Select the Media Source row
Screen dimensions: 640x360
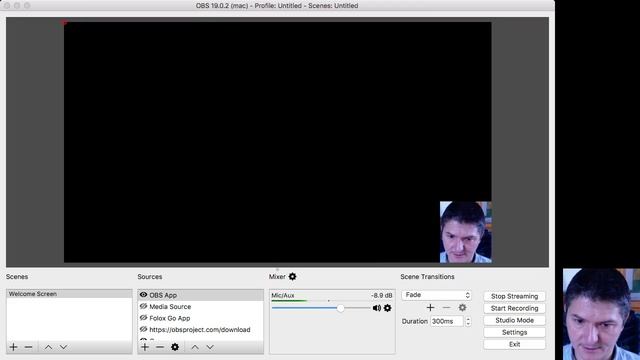point(200,306)
